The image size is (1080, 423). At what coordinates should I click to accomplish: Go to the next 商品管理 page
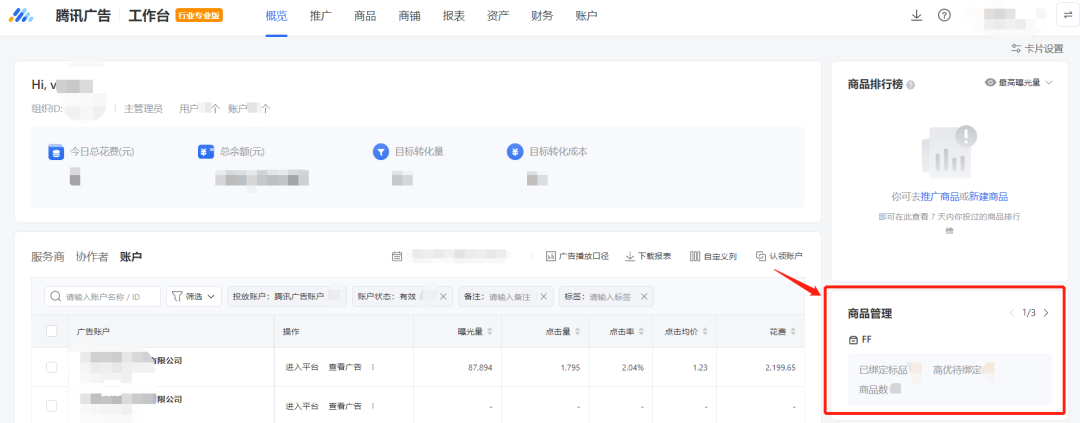1046,313
